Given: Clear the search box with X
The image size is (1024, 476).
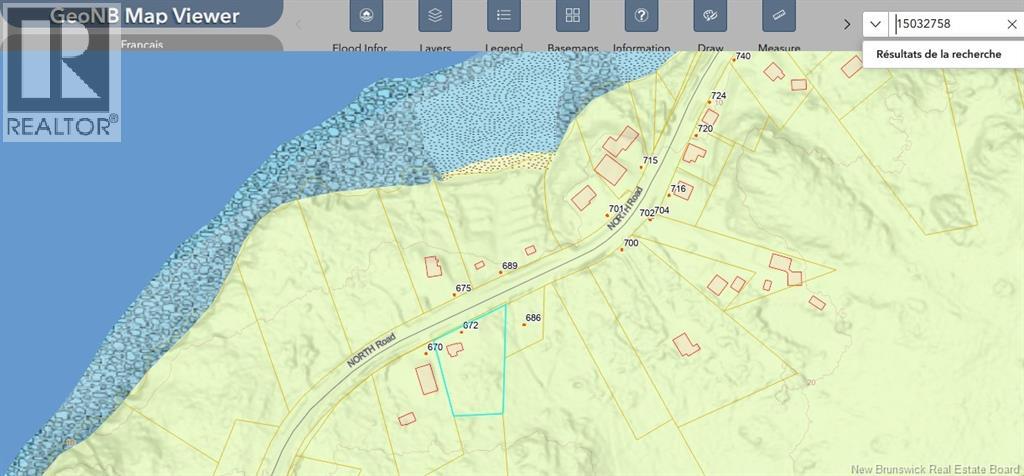Looking at the screenshot, I should [x=1011, y=25].
